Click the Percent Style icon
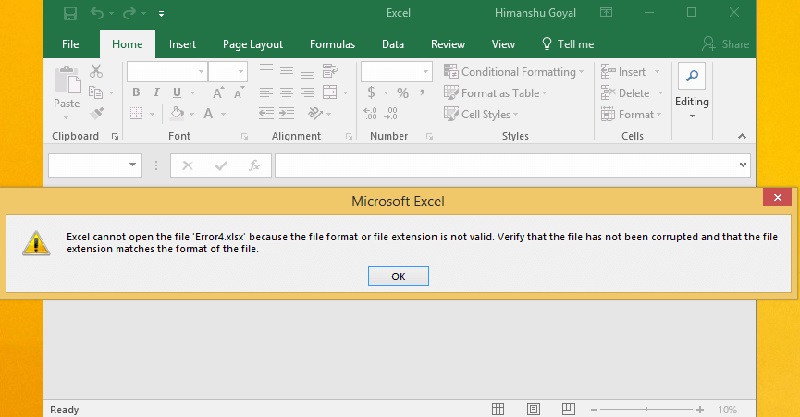 click(x=403, y=93)
